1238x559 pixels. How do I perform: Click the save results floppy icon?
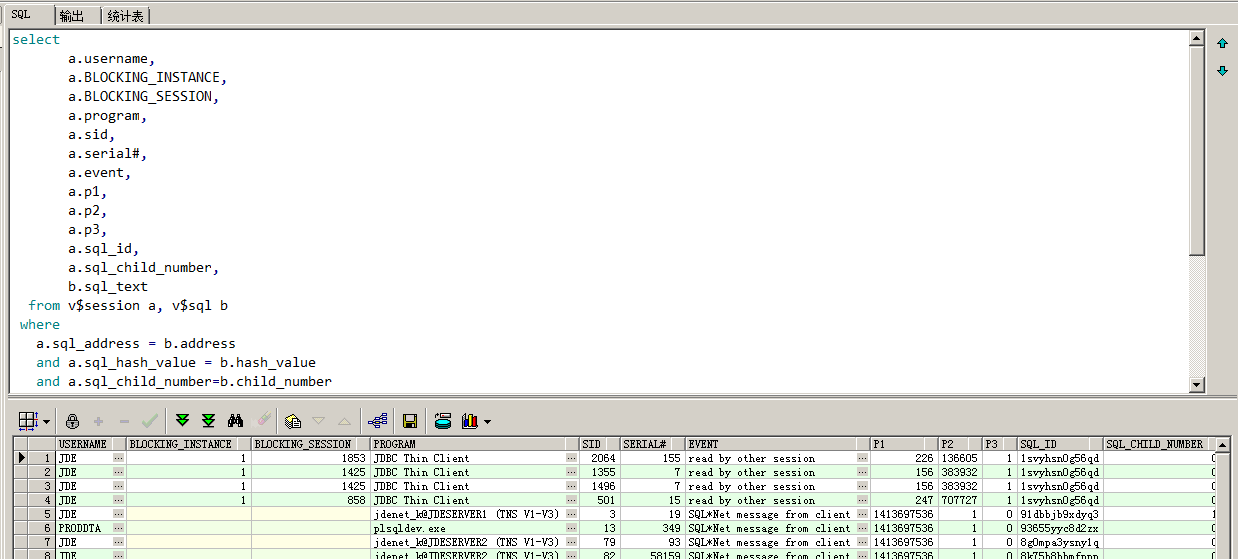(409, 421)
